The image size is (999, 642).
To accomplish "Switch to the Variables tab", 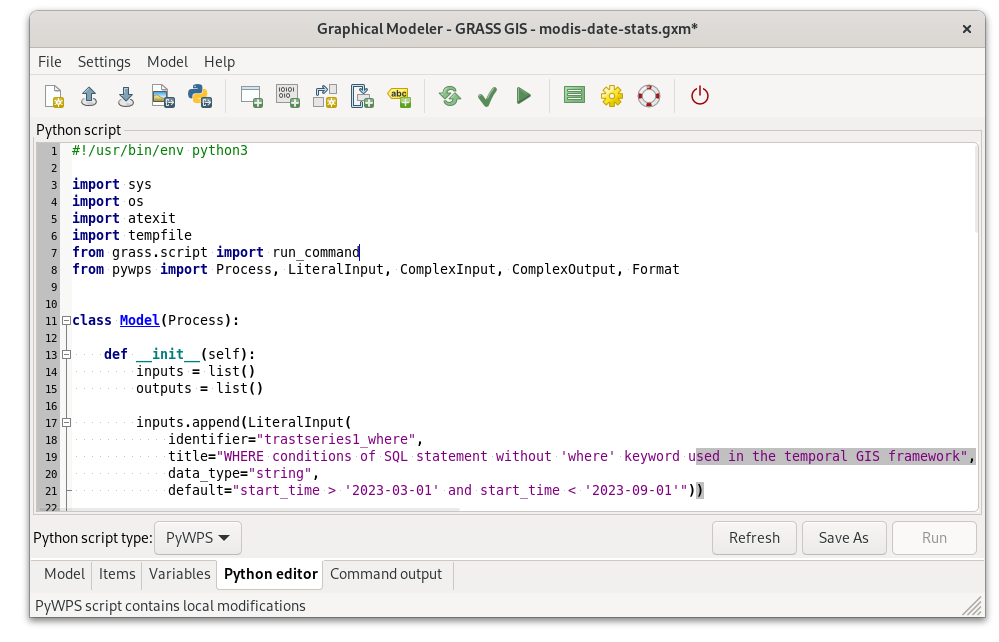I will click(x=180, y=574).
